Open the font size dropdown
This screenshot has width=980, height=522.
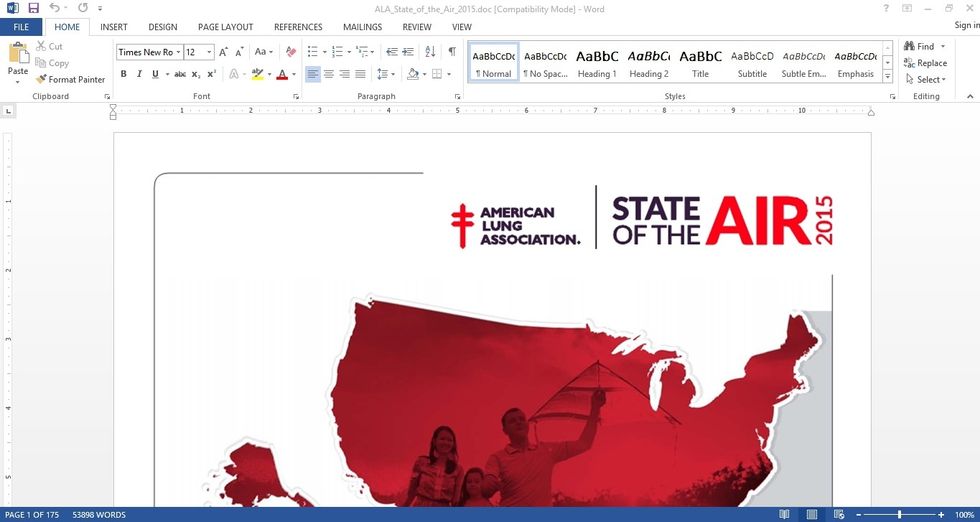click(x=209, y=52)
